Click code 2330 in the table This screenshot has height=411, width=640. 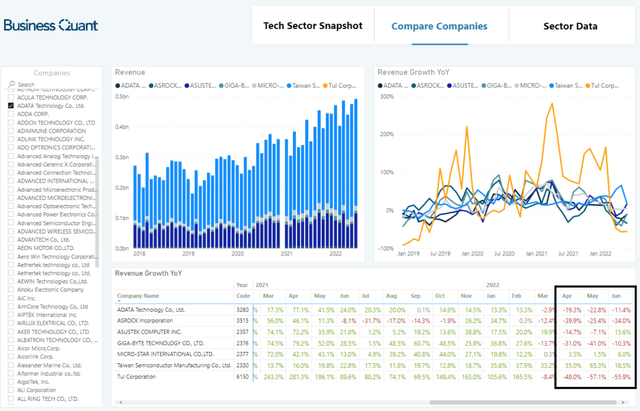coord(242,365)
